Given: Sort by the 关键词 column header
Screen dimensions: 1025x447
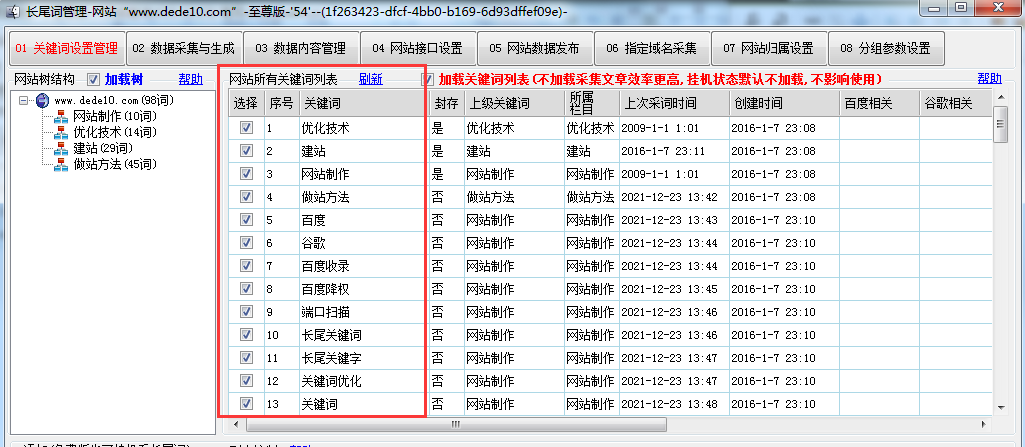Looking at the screenshot, I should click(x=363, y=103).
